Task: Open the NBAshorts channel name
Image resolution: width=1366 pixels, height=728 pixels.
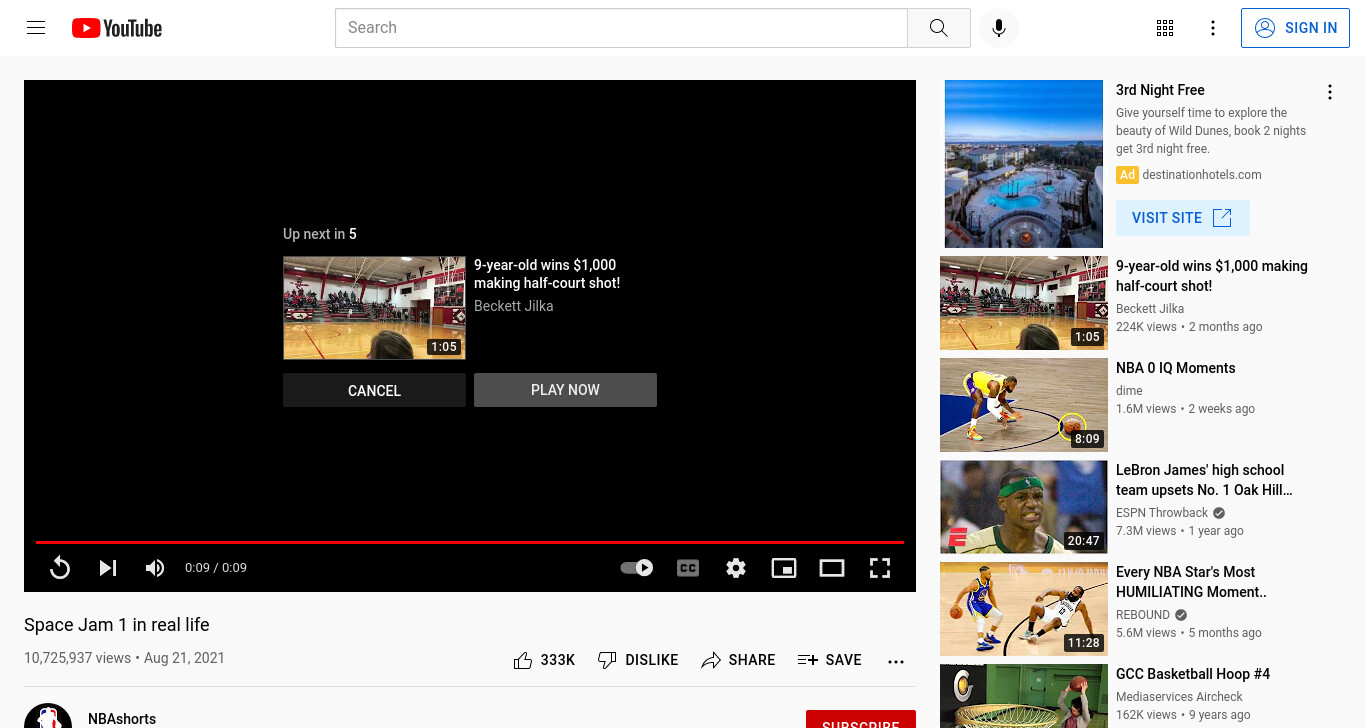Action: tap(122, 719)
